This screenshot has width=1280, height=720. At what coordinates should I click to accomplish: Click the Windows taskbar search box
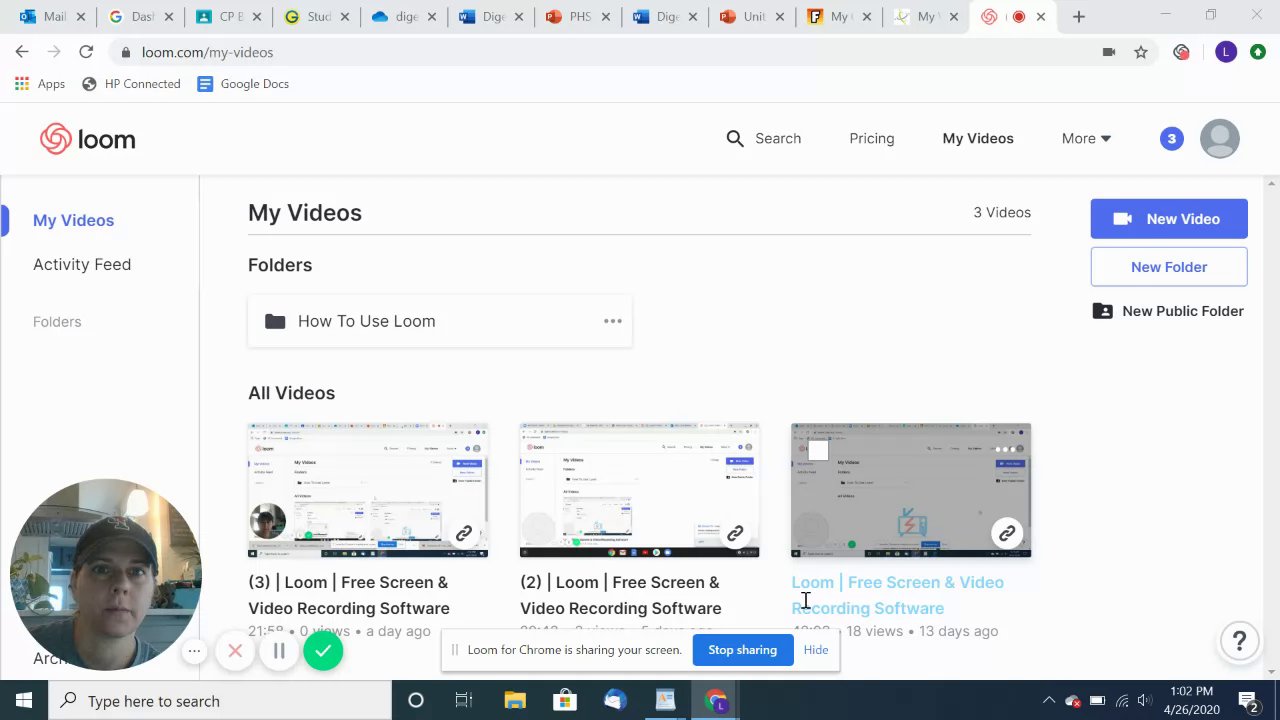pos(220,700)
